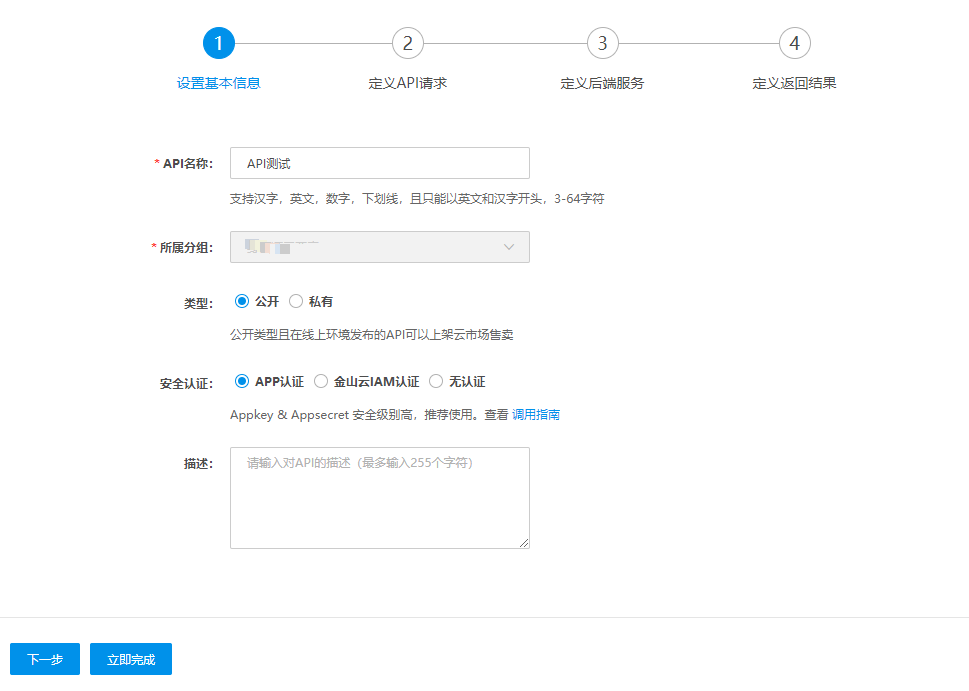The image size is (969, 691).
Task: Choose APP认证 security authentication
Action: pos(242,381)
